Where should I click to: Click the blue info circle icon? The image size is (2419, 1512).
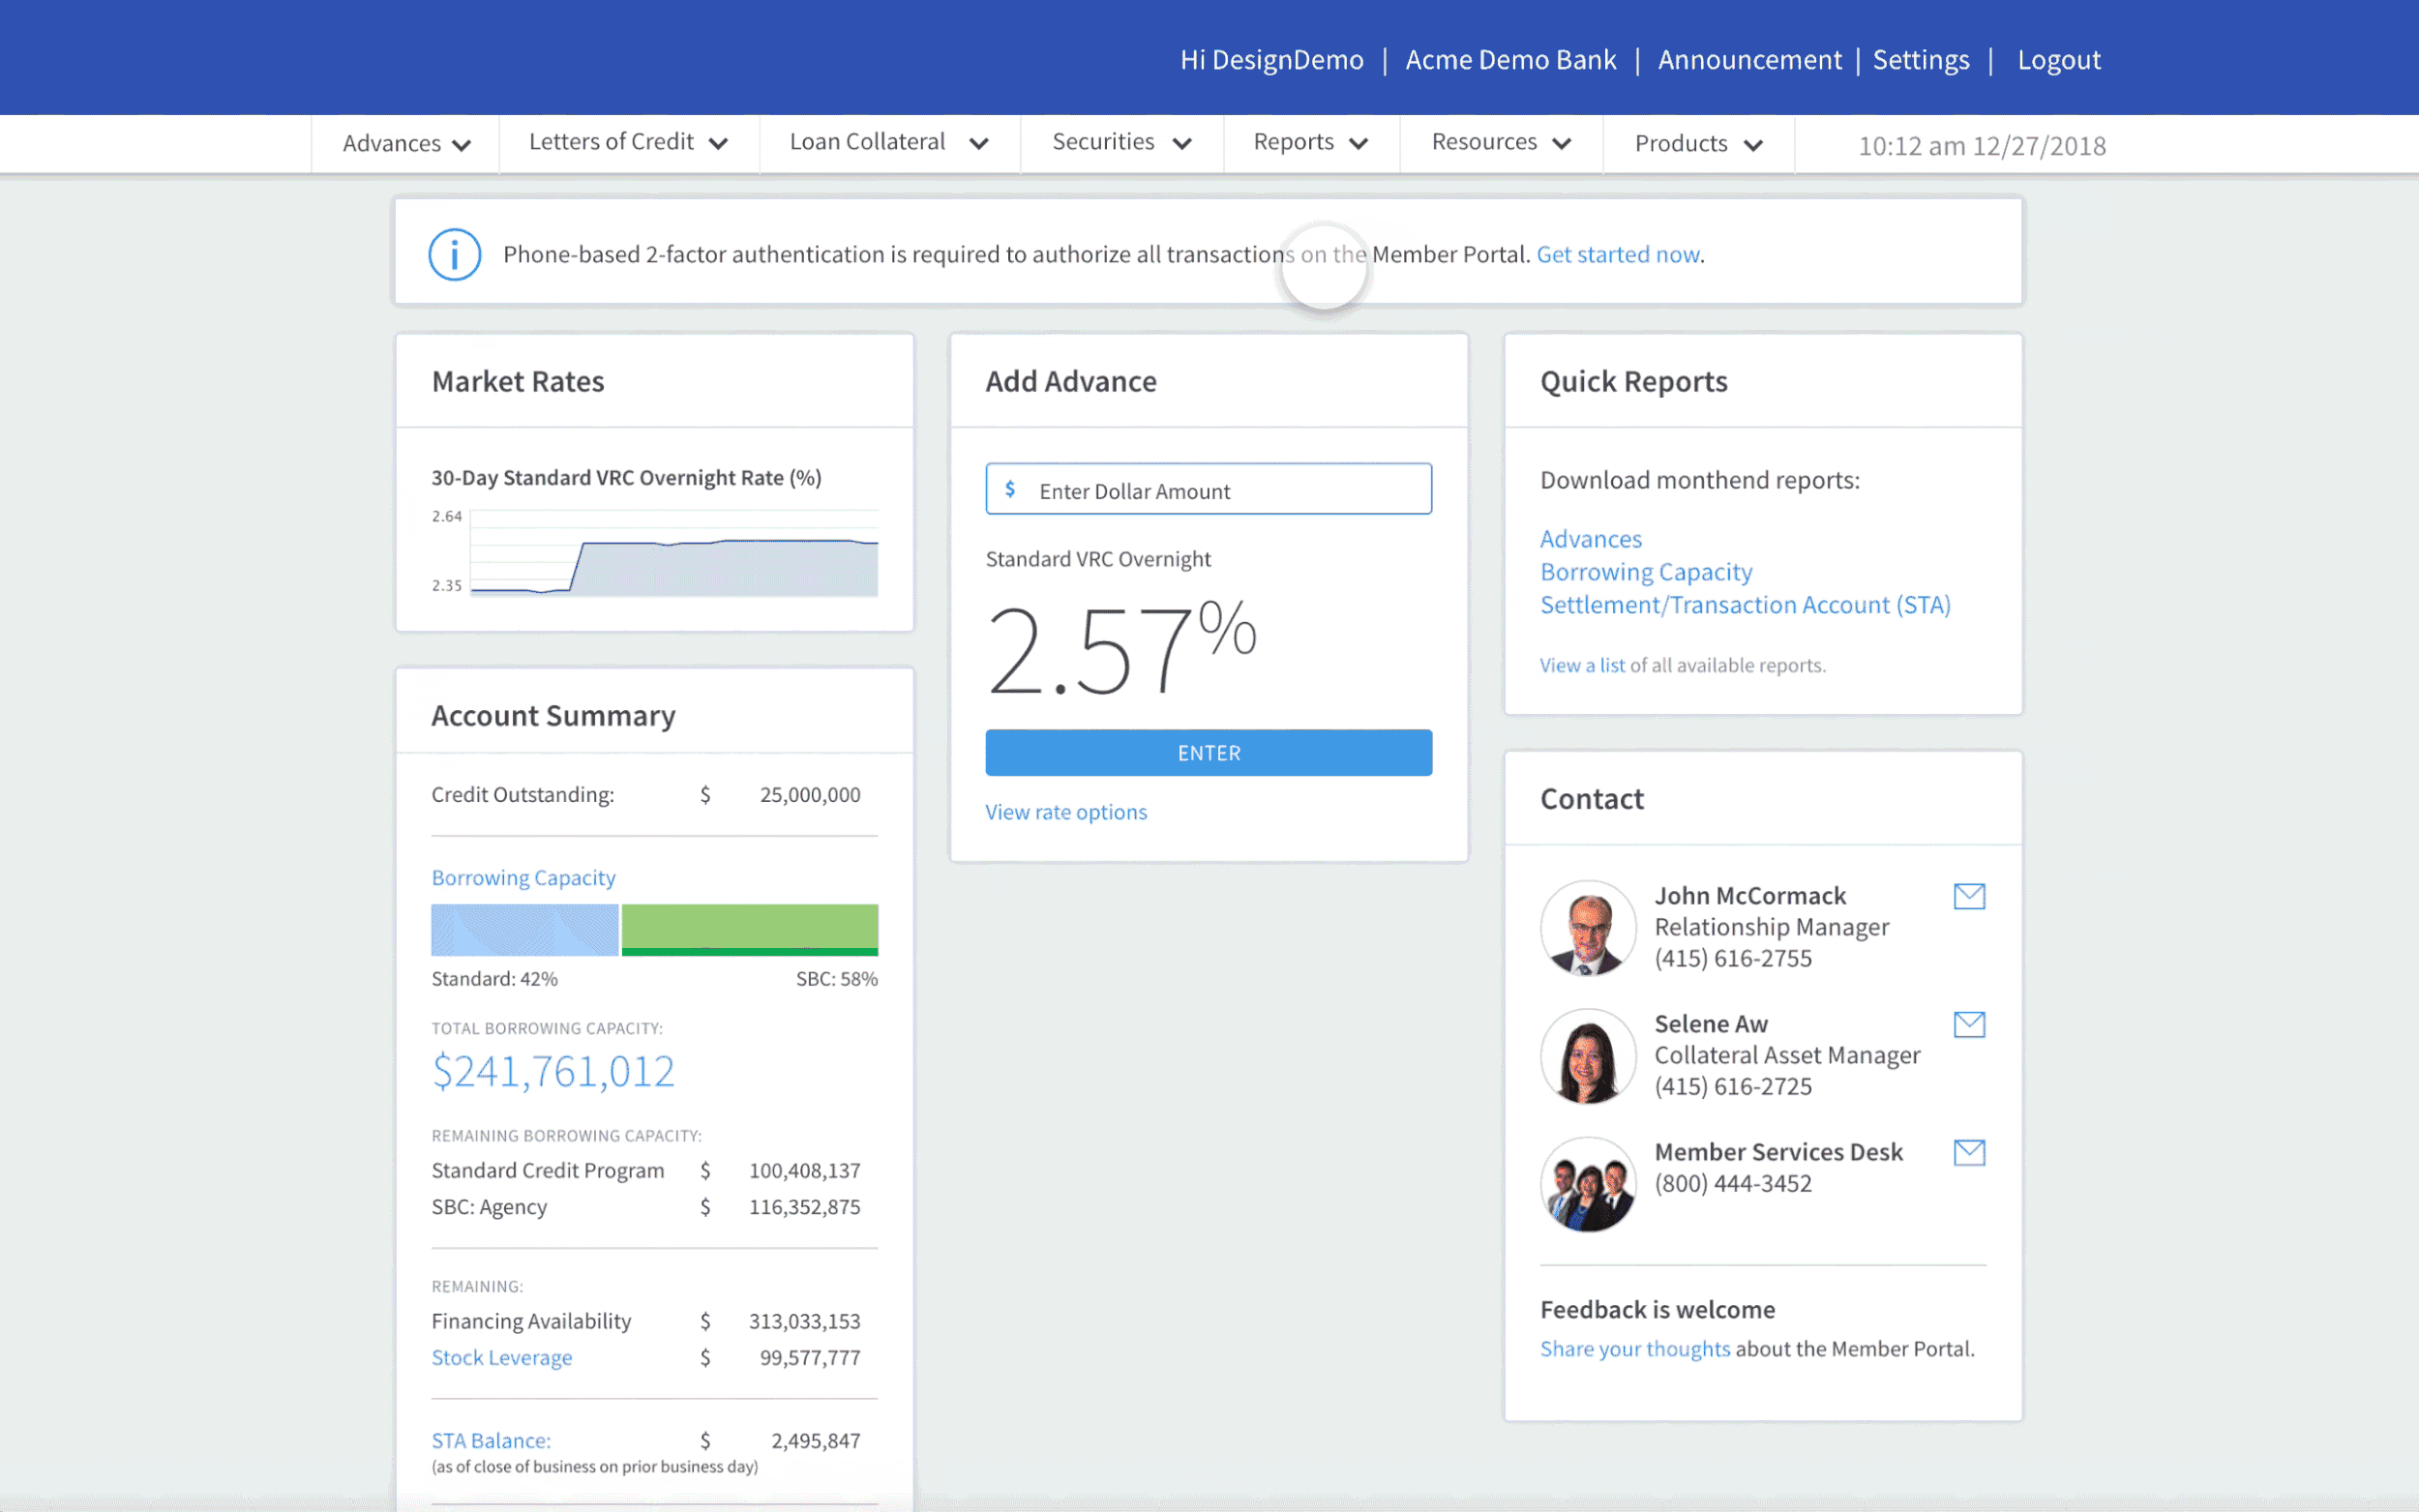click(454, 254)
